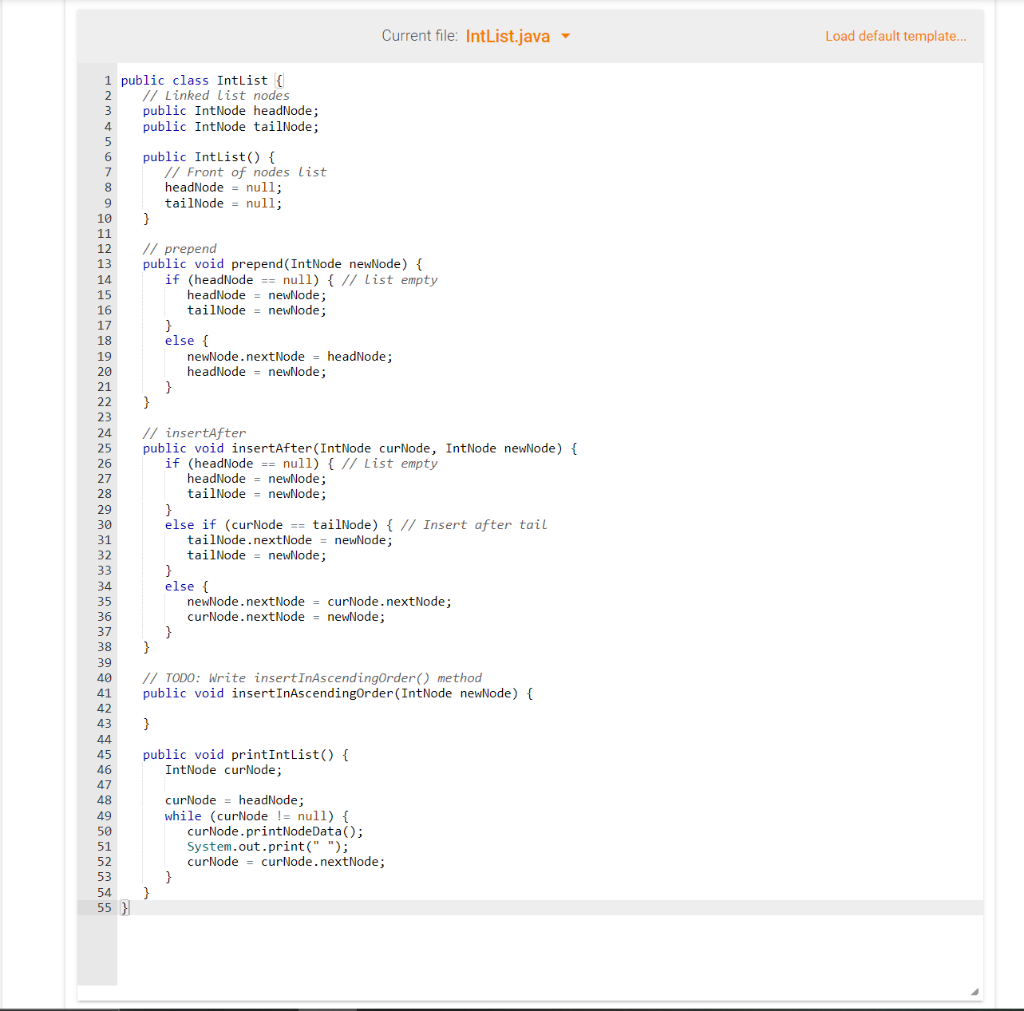Click line number 1 in the gutter
The height and width of the screenshot is (1011, 1024).
pos(107,80)
